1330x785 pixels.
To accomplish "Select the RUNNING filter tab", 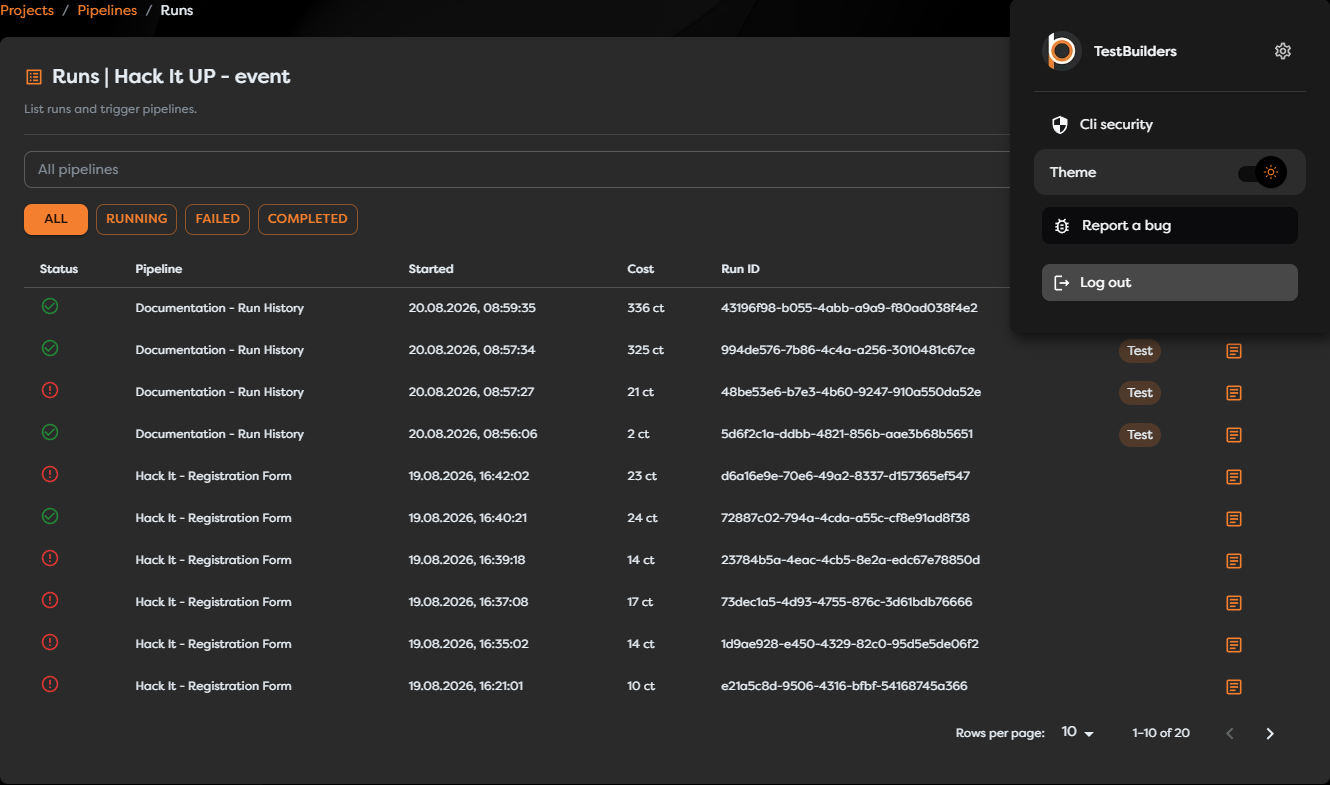I will tap(137, 219).
